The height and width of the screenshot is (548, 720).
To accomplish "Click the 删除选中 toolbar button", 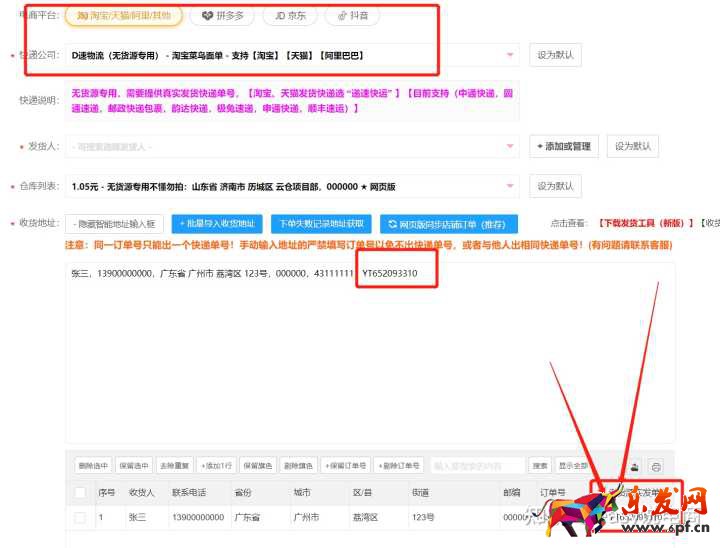I will tap(93, 466).
